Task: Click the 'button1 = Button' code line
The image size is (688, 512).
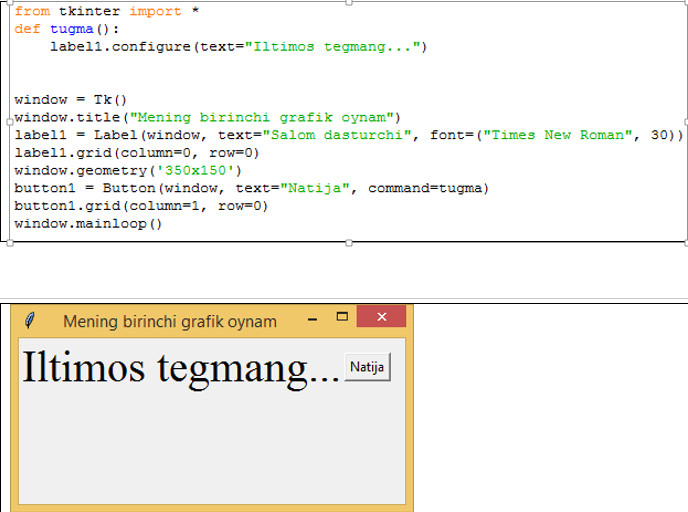Action: click(x=250, y=188)
